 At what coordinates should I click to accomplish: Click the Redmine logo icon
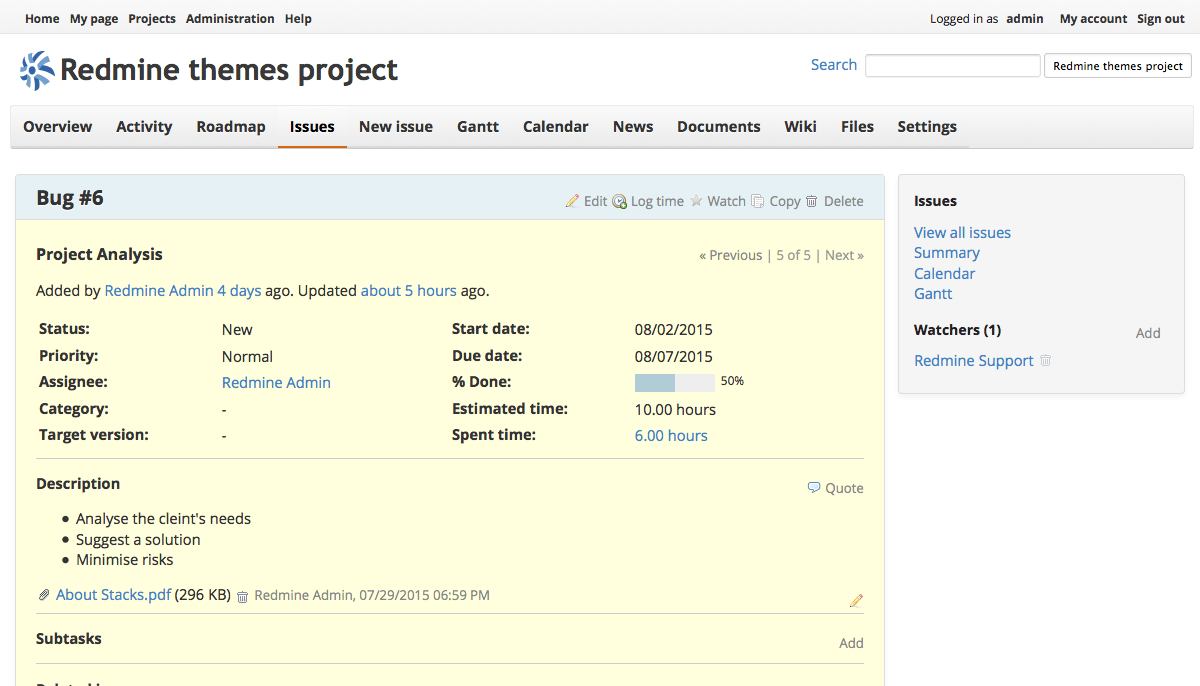(37, 70)
